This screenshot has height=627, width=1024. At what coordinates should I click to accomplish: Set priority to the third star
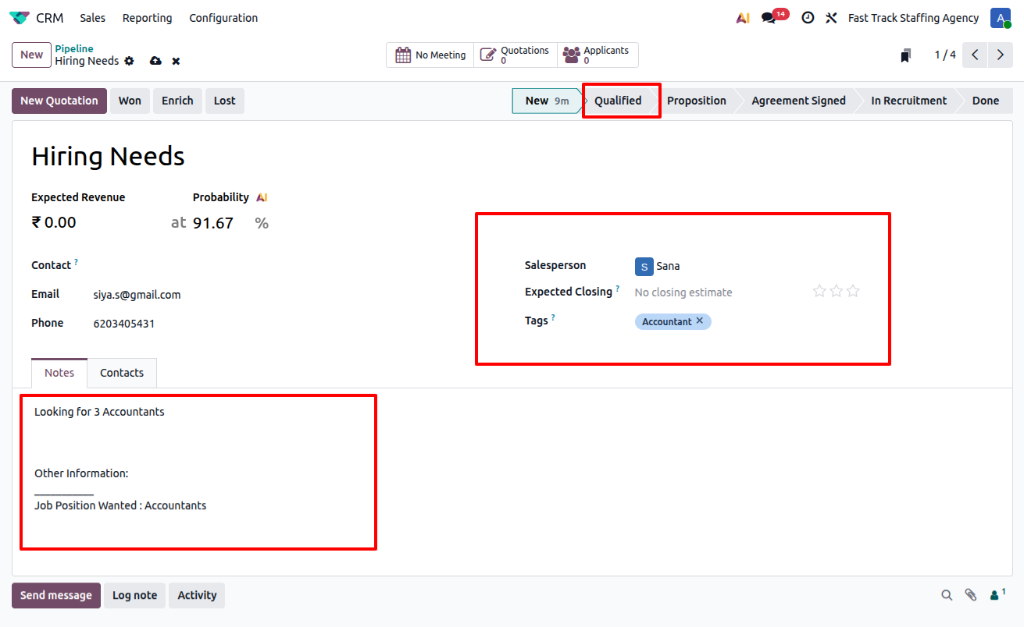pos(853,291)
